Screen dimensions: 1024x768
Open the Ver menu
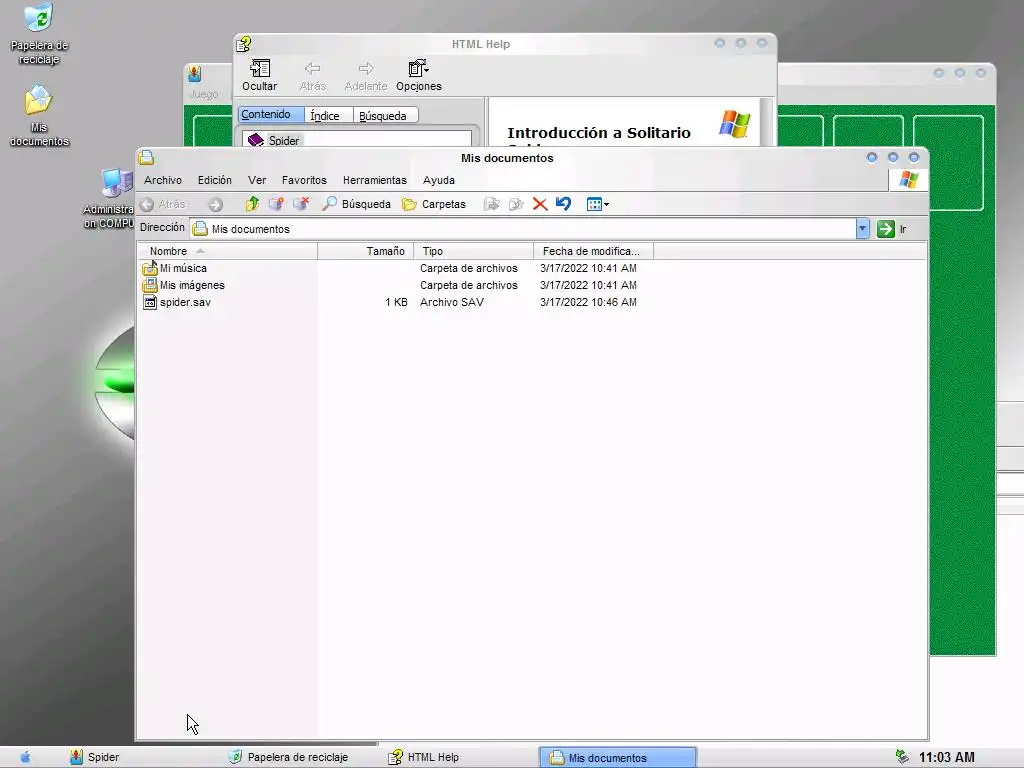coord(257,180)
